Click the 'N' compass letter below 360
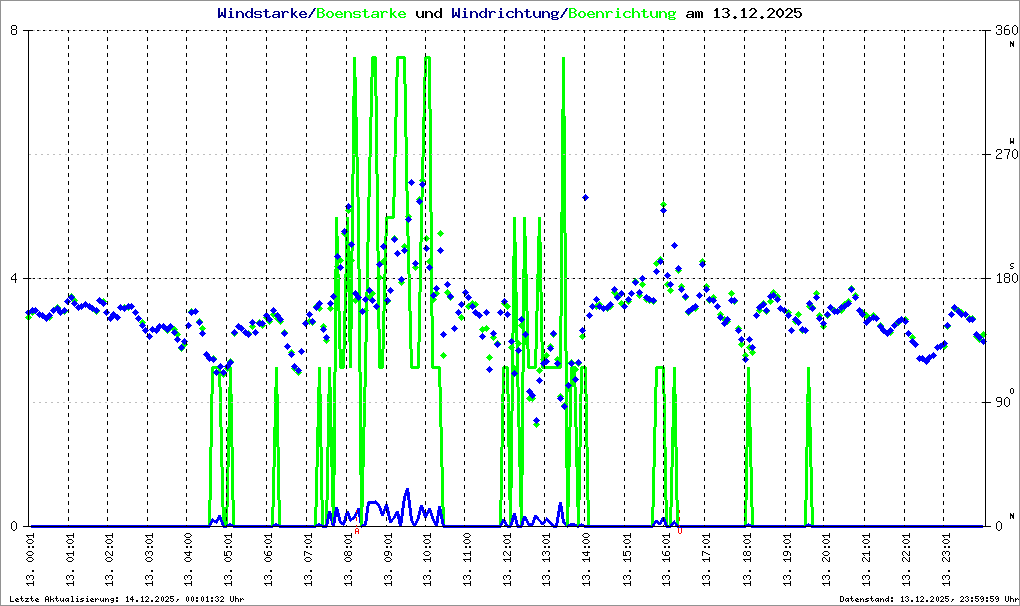Viewport: 1020px width, 606px height. 1012,44
